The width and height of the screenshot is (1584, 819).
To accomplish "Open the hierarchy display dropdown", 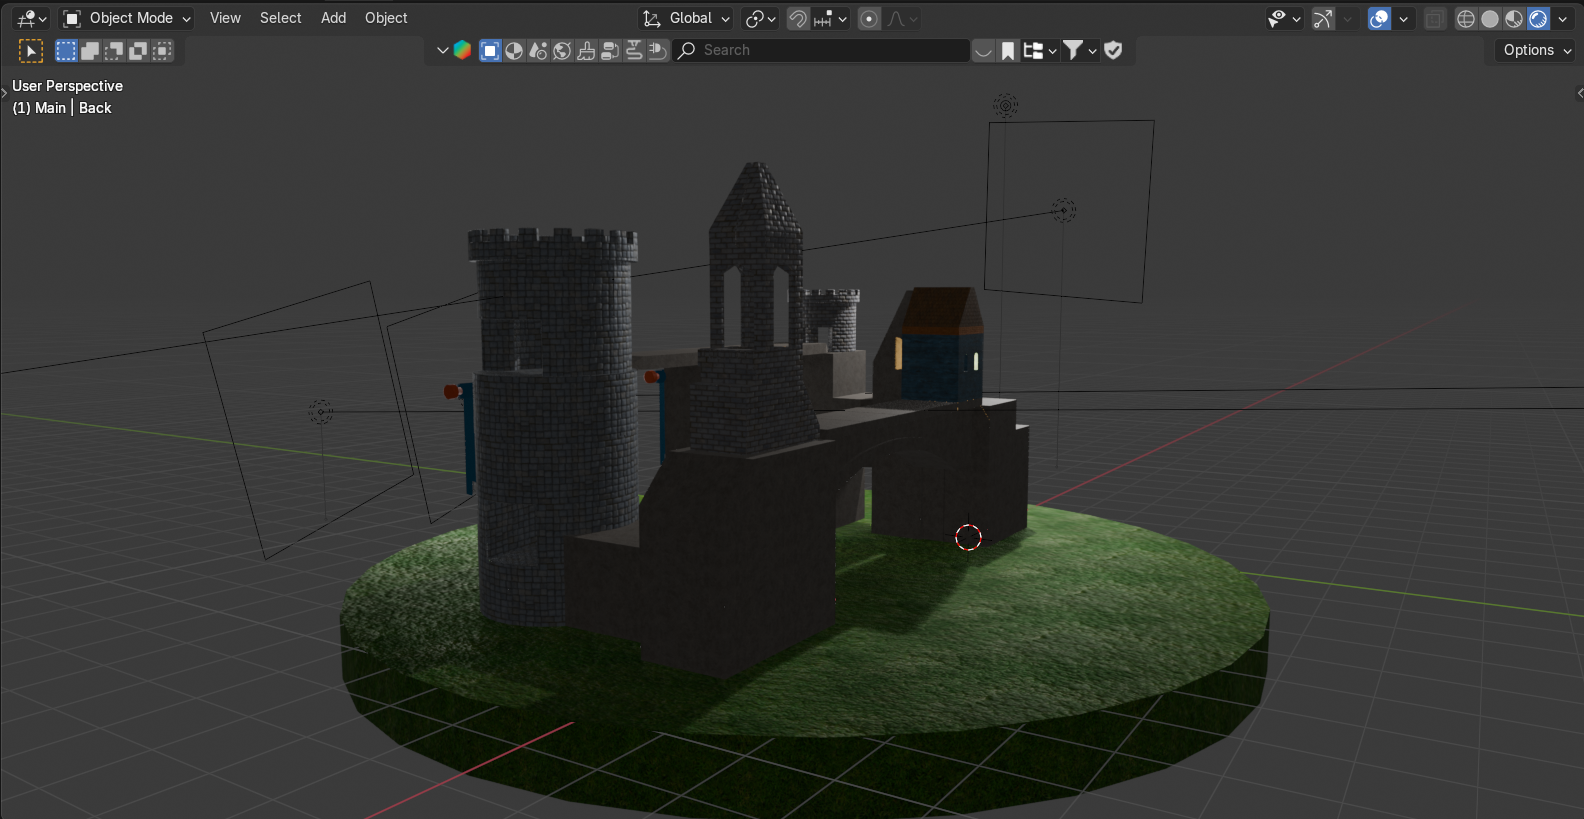I will (1040, 50).
